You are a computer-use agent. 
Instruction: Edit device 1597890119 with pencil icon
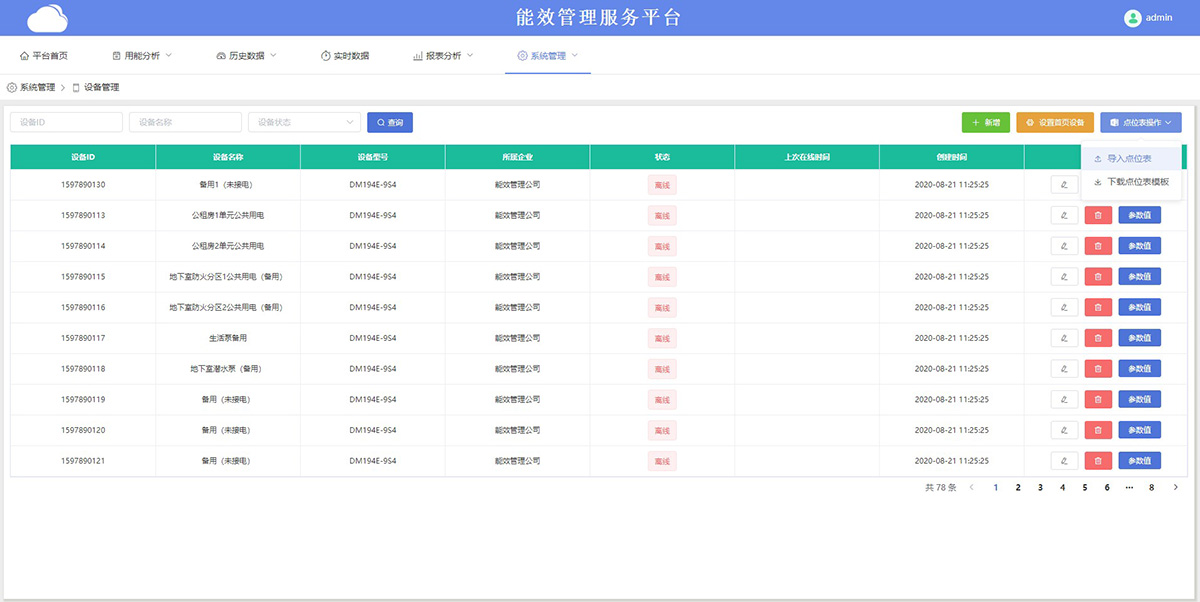(x=1065, y=399)
